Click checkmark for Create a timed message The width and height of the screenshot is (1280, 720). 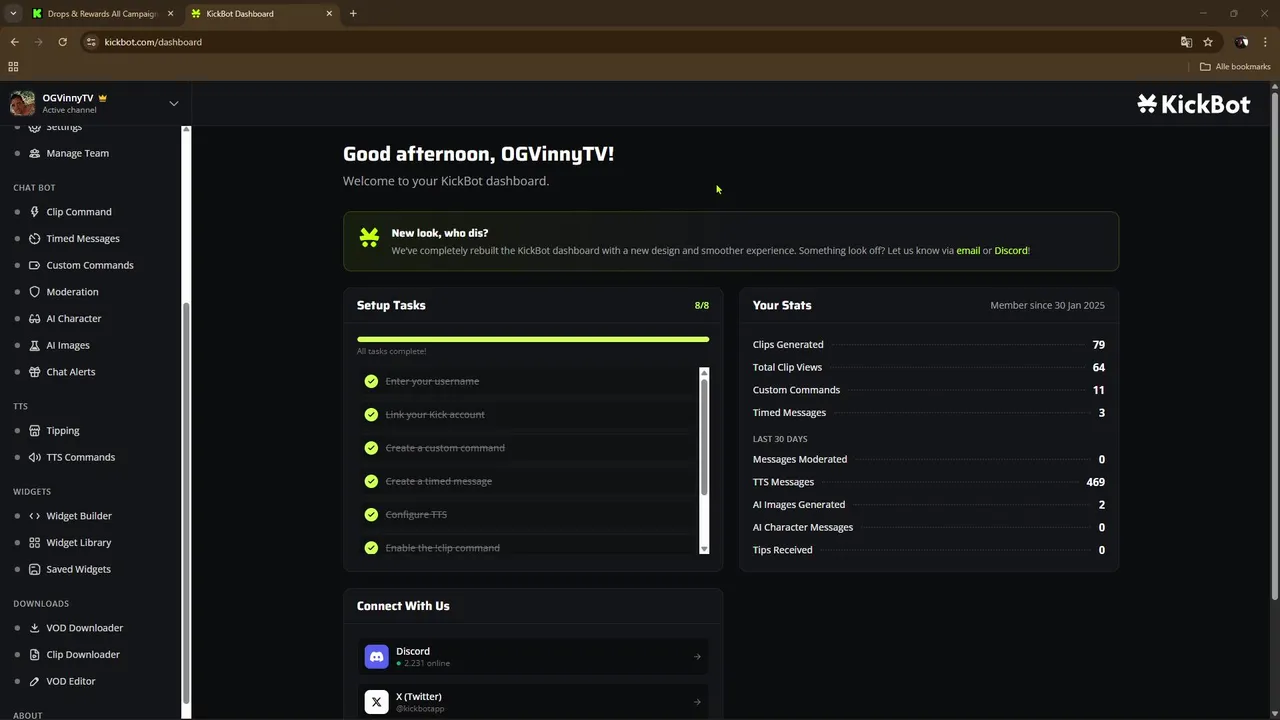tap(371, 481)
